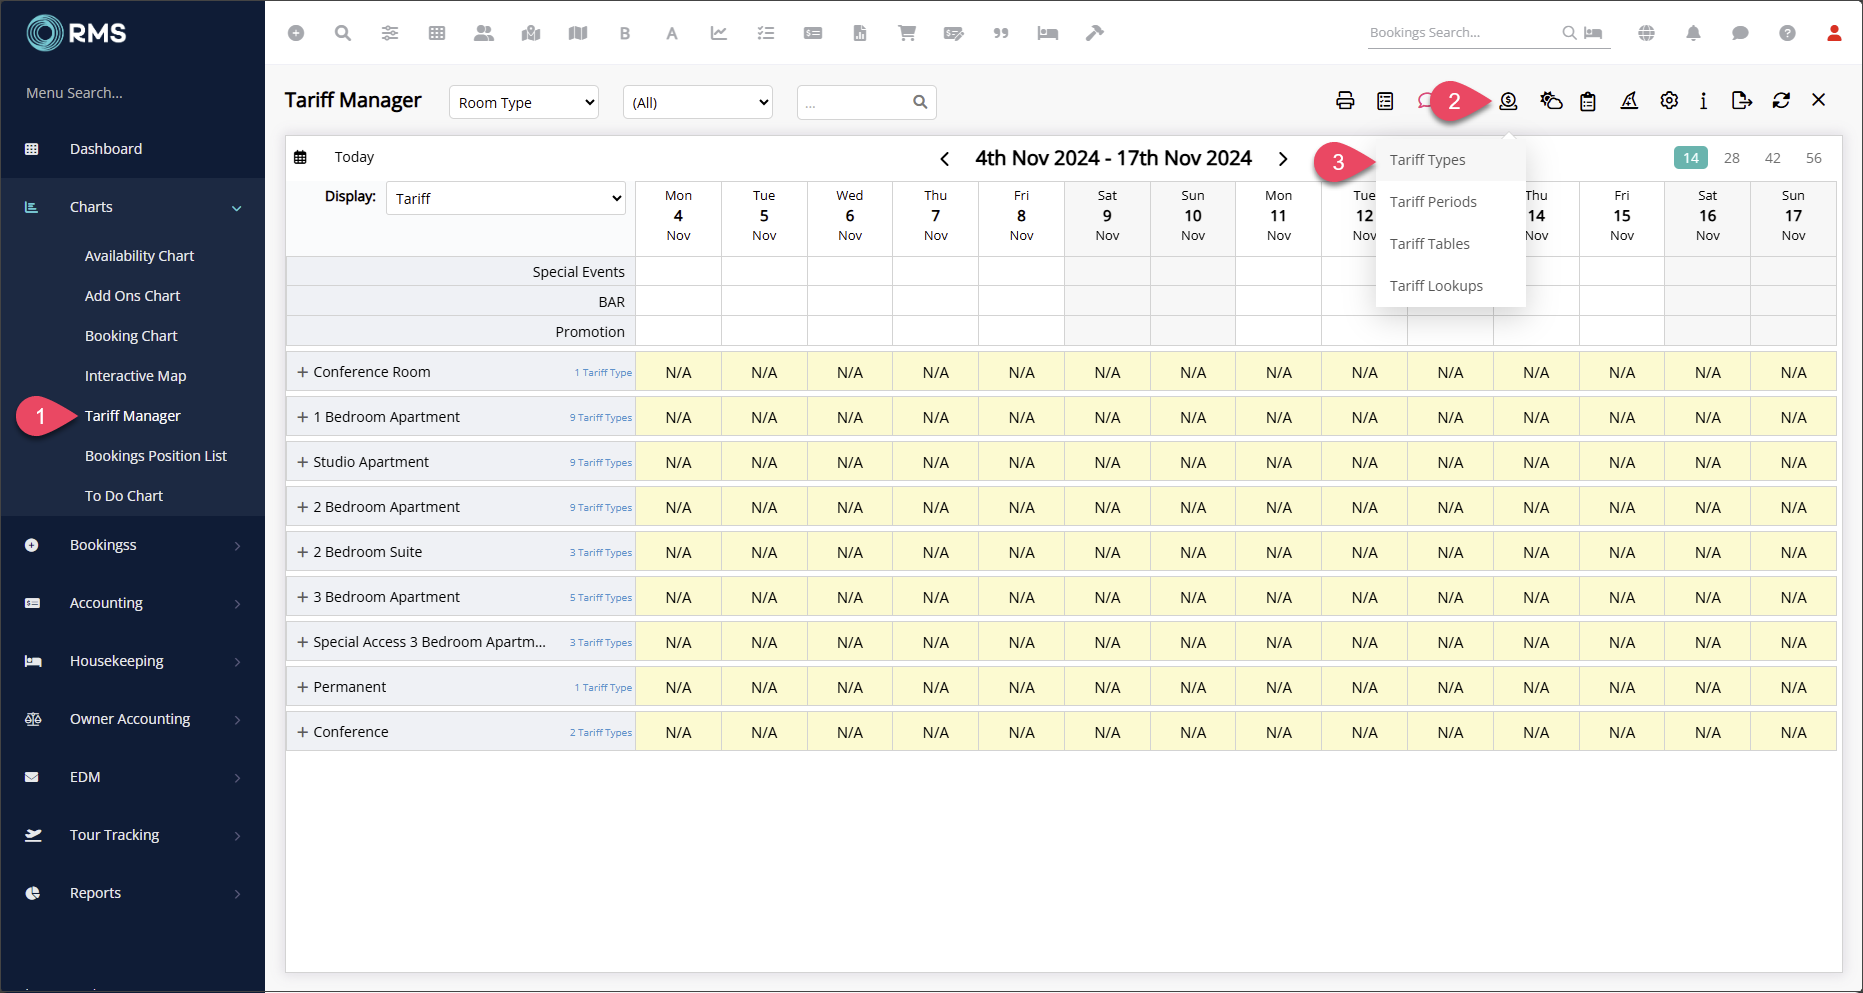Switch to 28 day view
1863x993 pixels.
coord(1732,158)
